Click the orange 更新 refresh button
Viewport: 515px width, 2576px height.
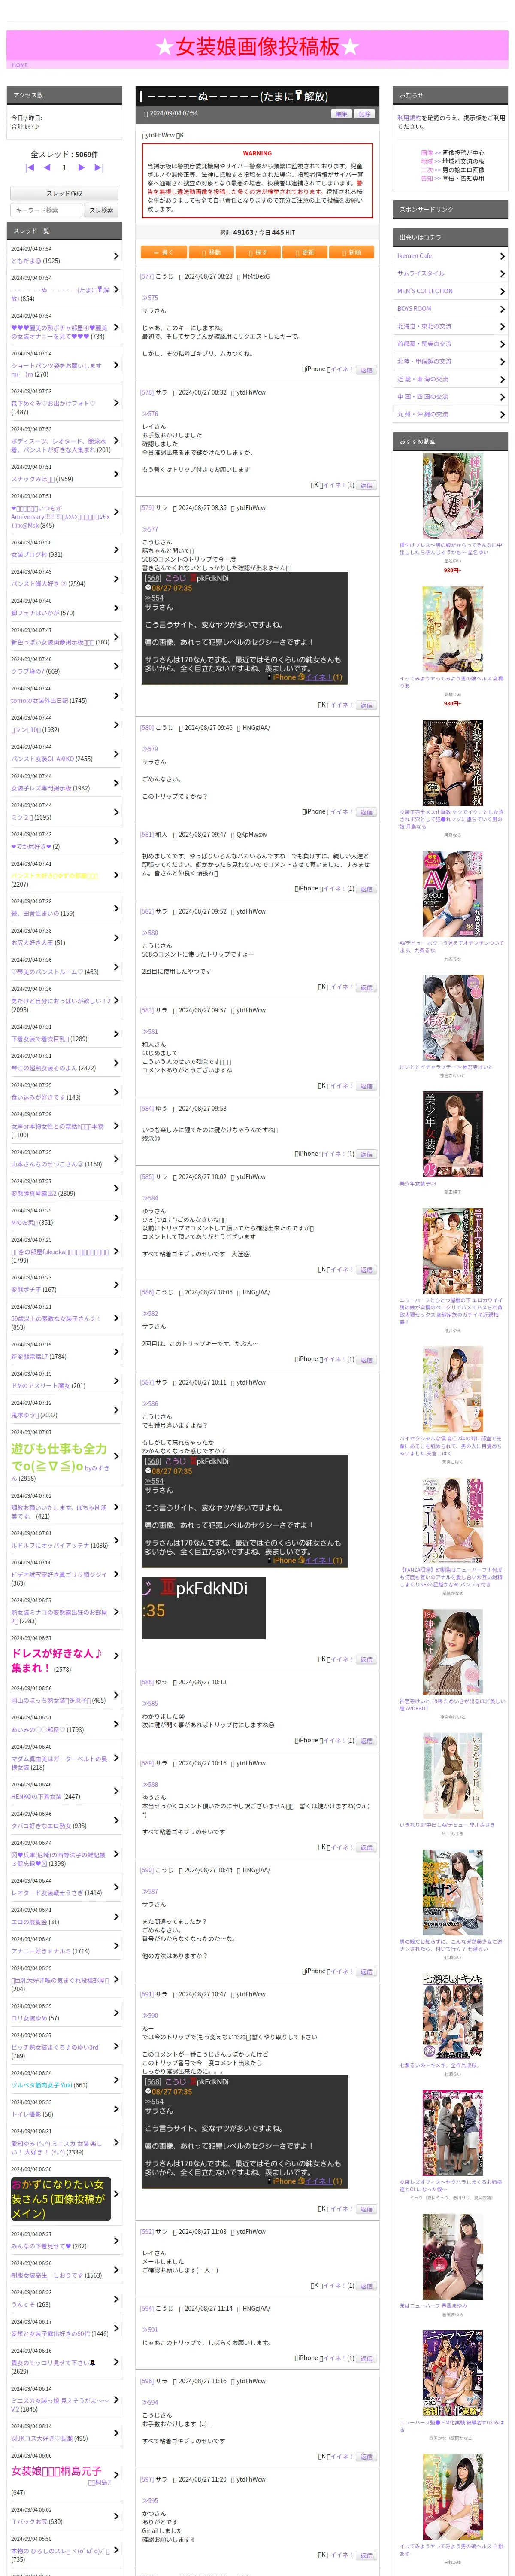pyautogui.click(x=305, y=252)
